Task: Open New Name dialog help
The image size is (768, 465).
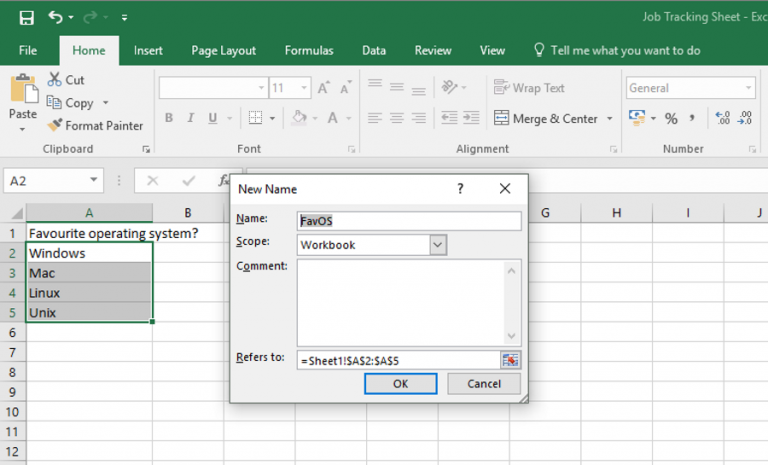Action: [x=460, y=189]
